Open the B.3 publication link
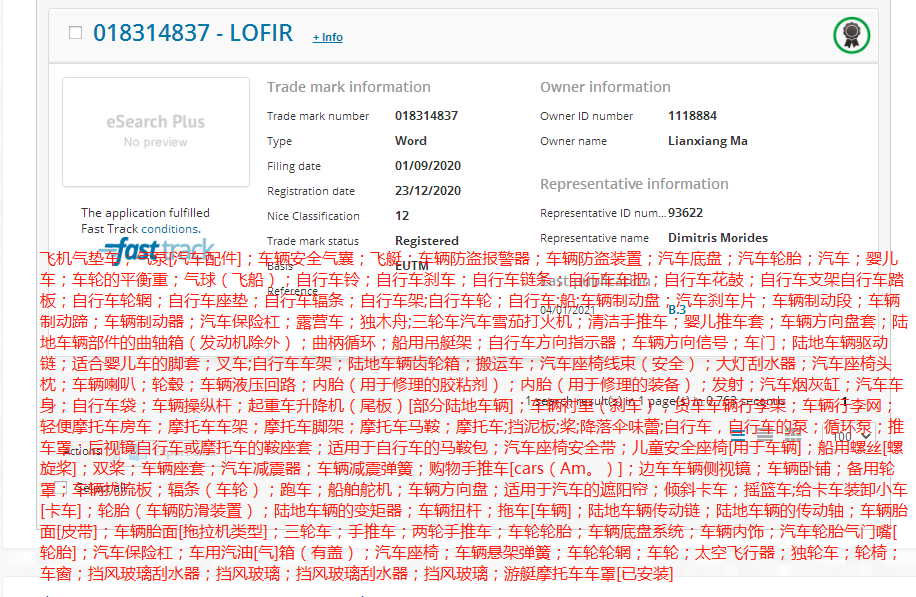 (x=677, y=310)
